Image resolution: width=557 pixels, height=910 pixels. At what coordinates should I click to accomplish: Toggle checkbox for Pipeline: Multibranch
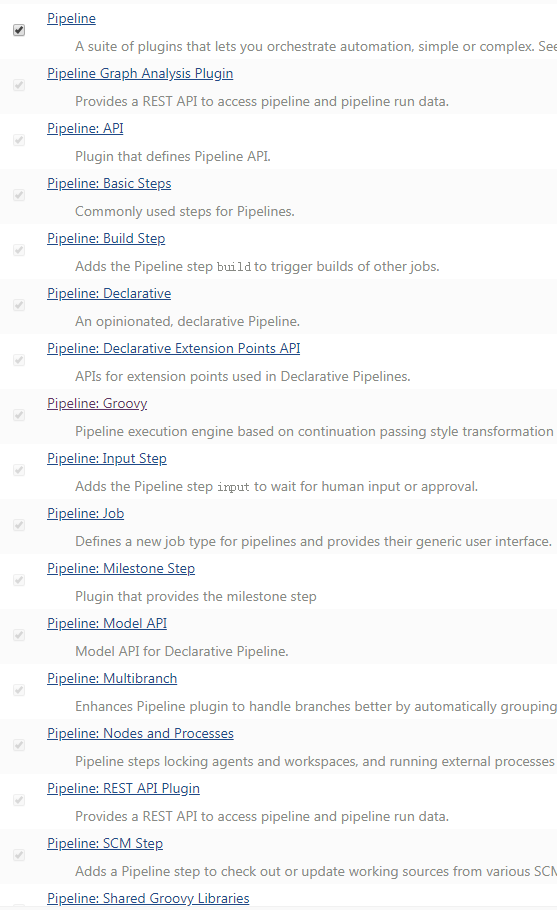tap(19, 690)
